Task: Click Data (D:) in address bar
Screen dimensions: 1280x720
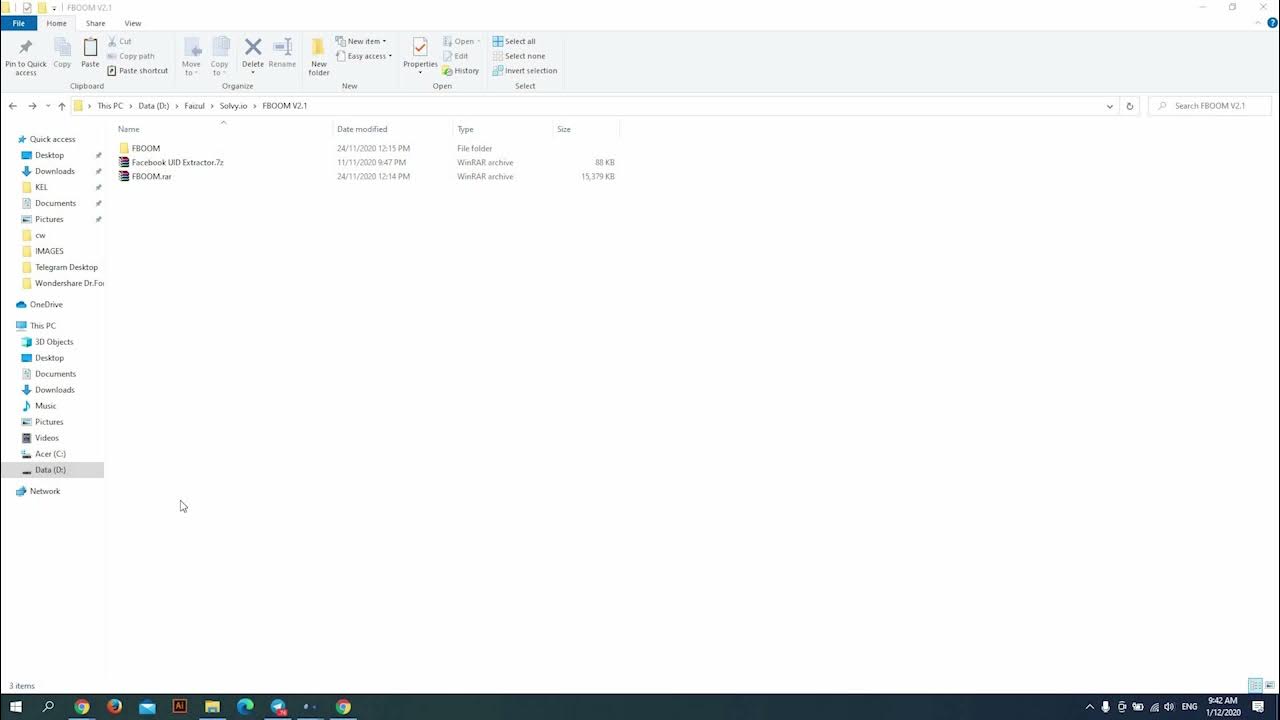Action: [154, 106]
